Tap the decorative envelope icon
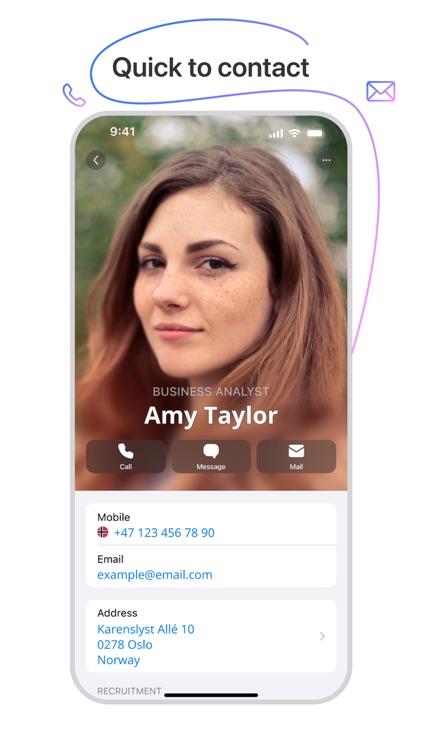This screenshot has width=422, height=750. click(381, 91)
